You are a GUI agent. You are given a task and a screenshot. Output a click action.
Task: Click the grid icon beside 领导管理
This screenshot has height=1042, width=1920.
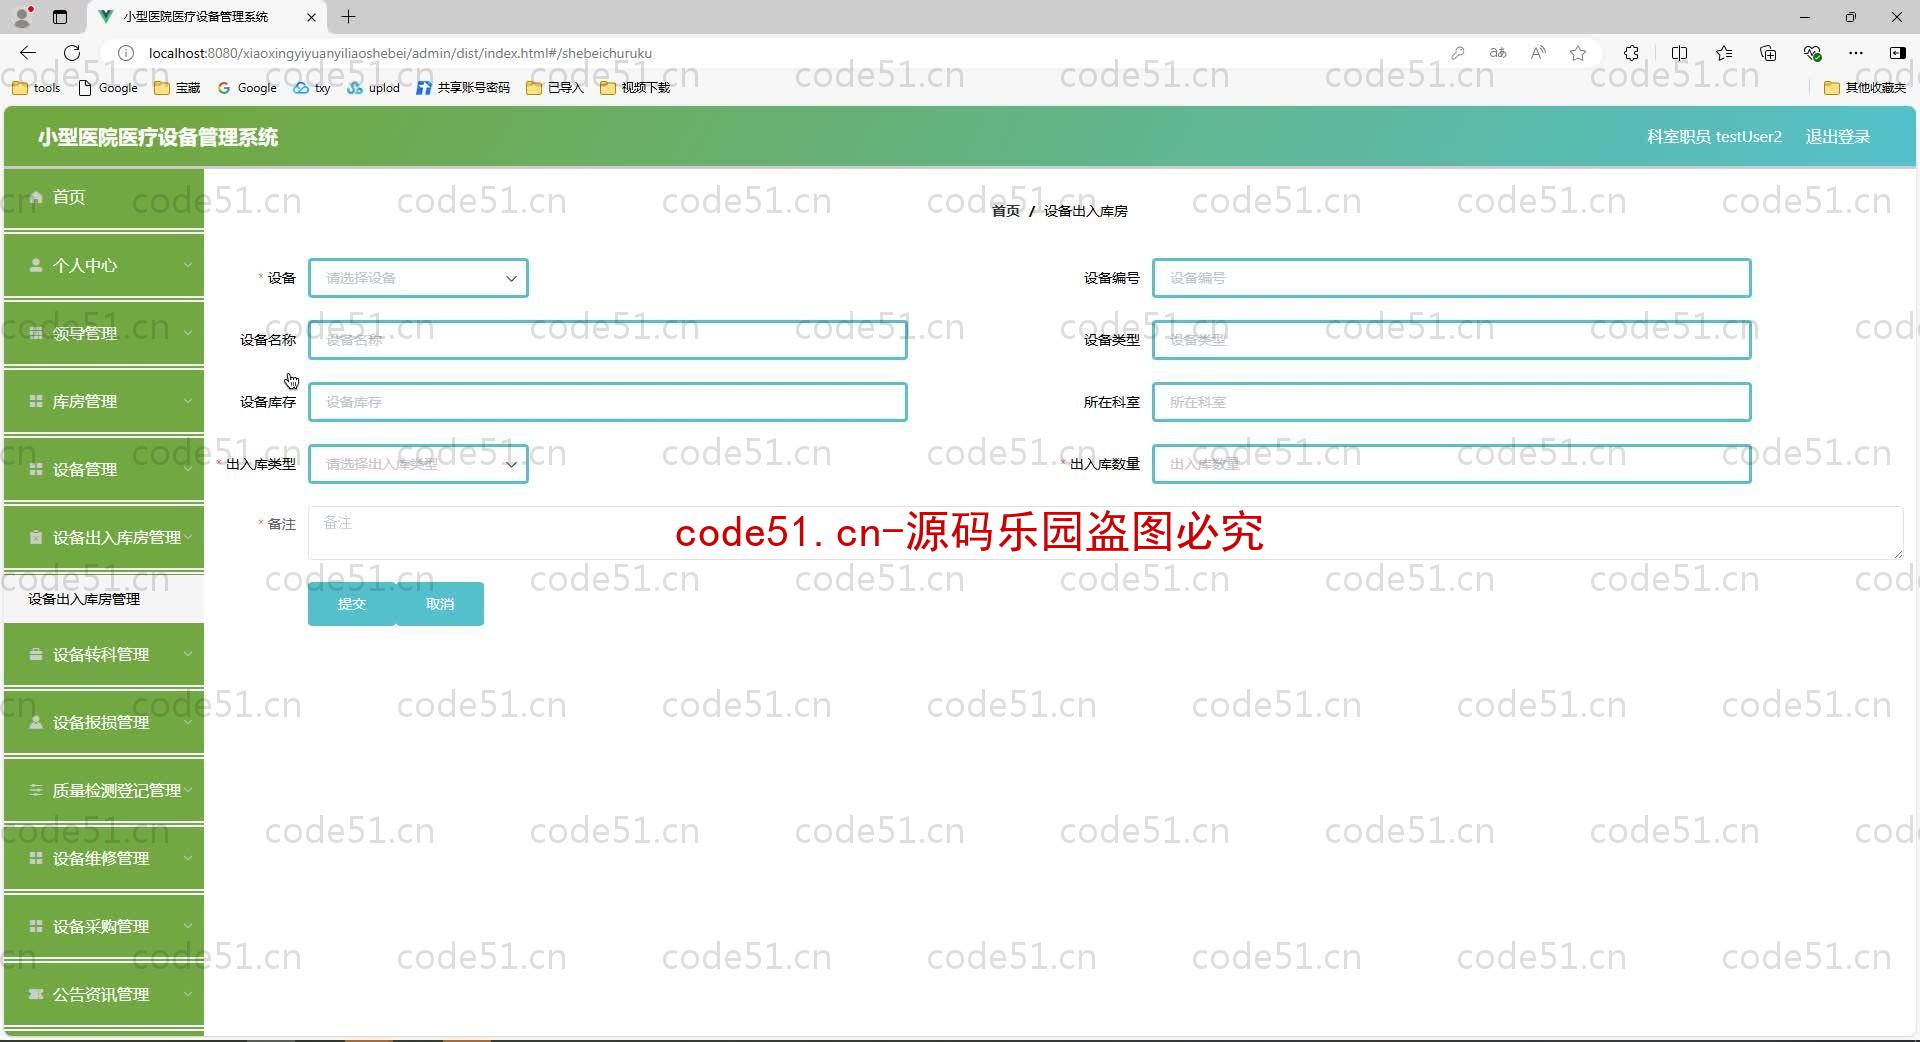(36, 333)
